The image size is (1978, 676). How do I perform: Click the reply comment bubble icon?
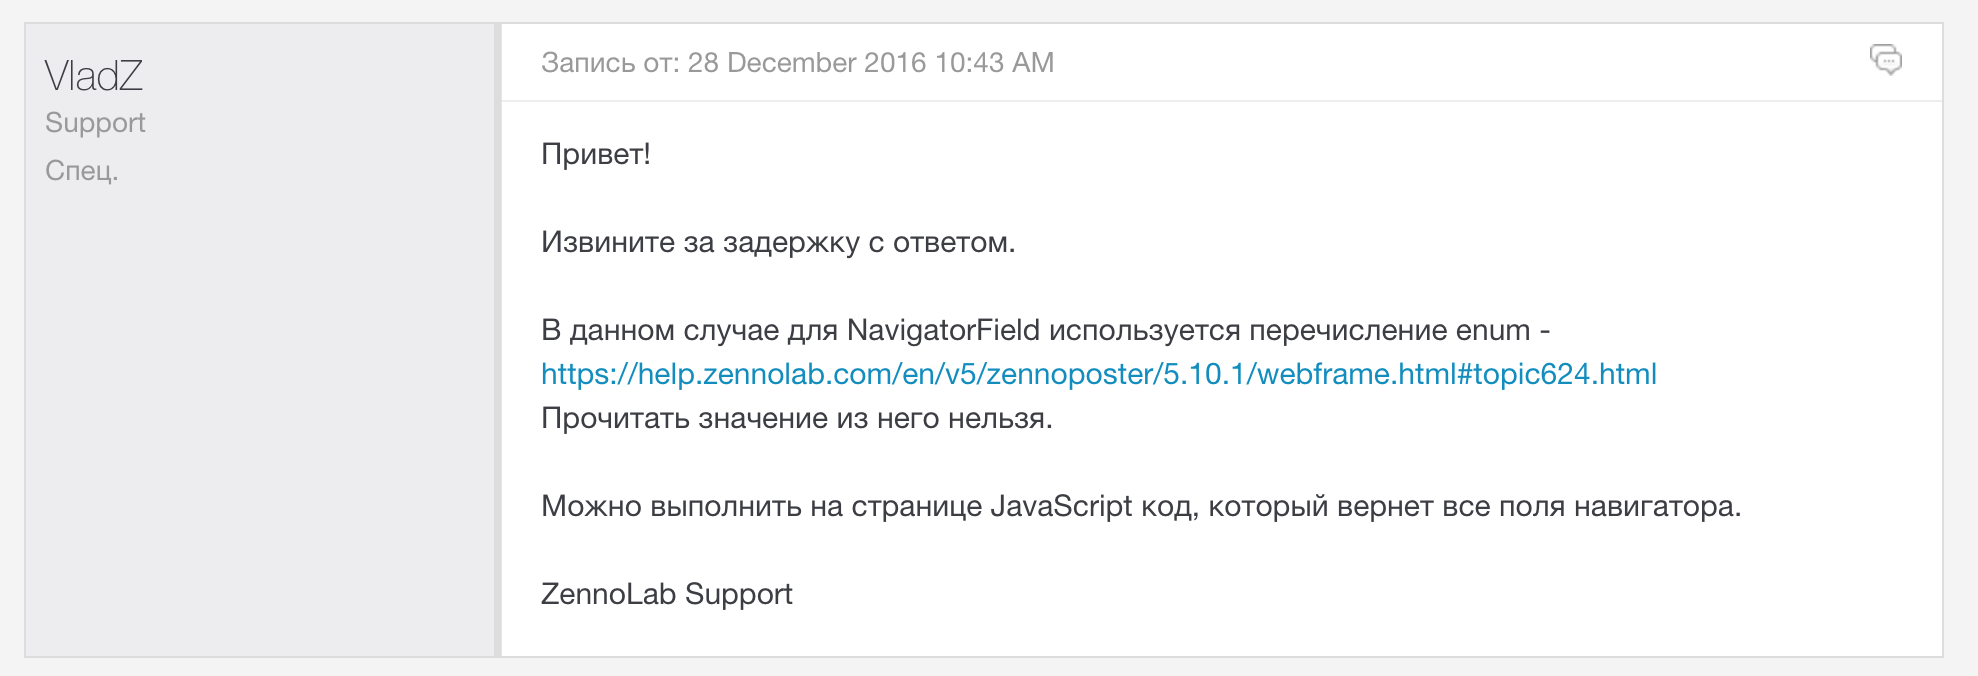click(1886, 60)
